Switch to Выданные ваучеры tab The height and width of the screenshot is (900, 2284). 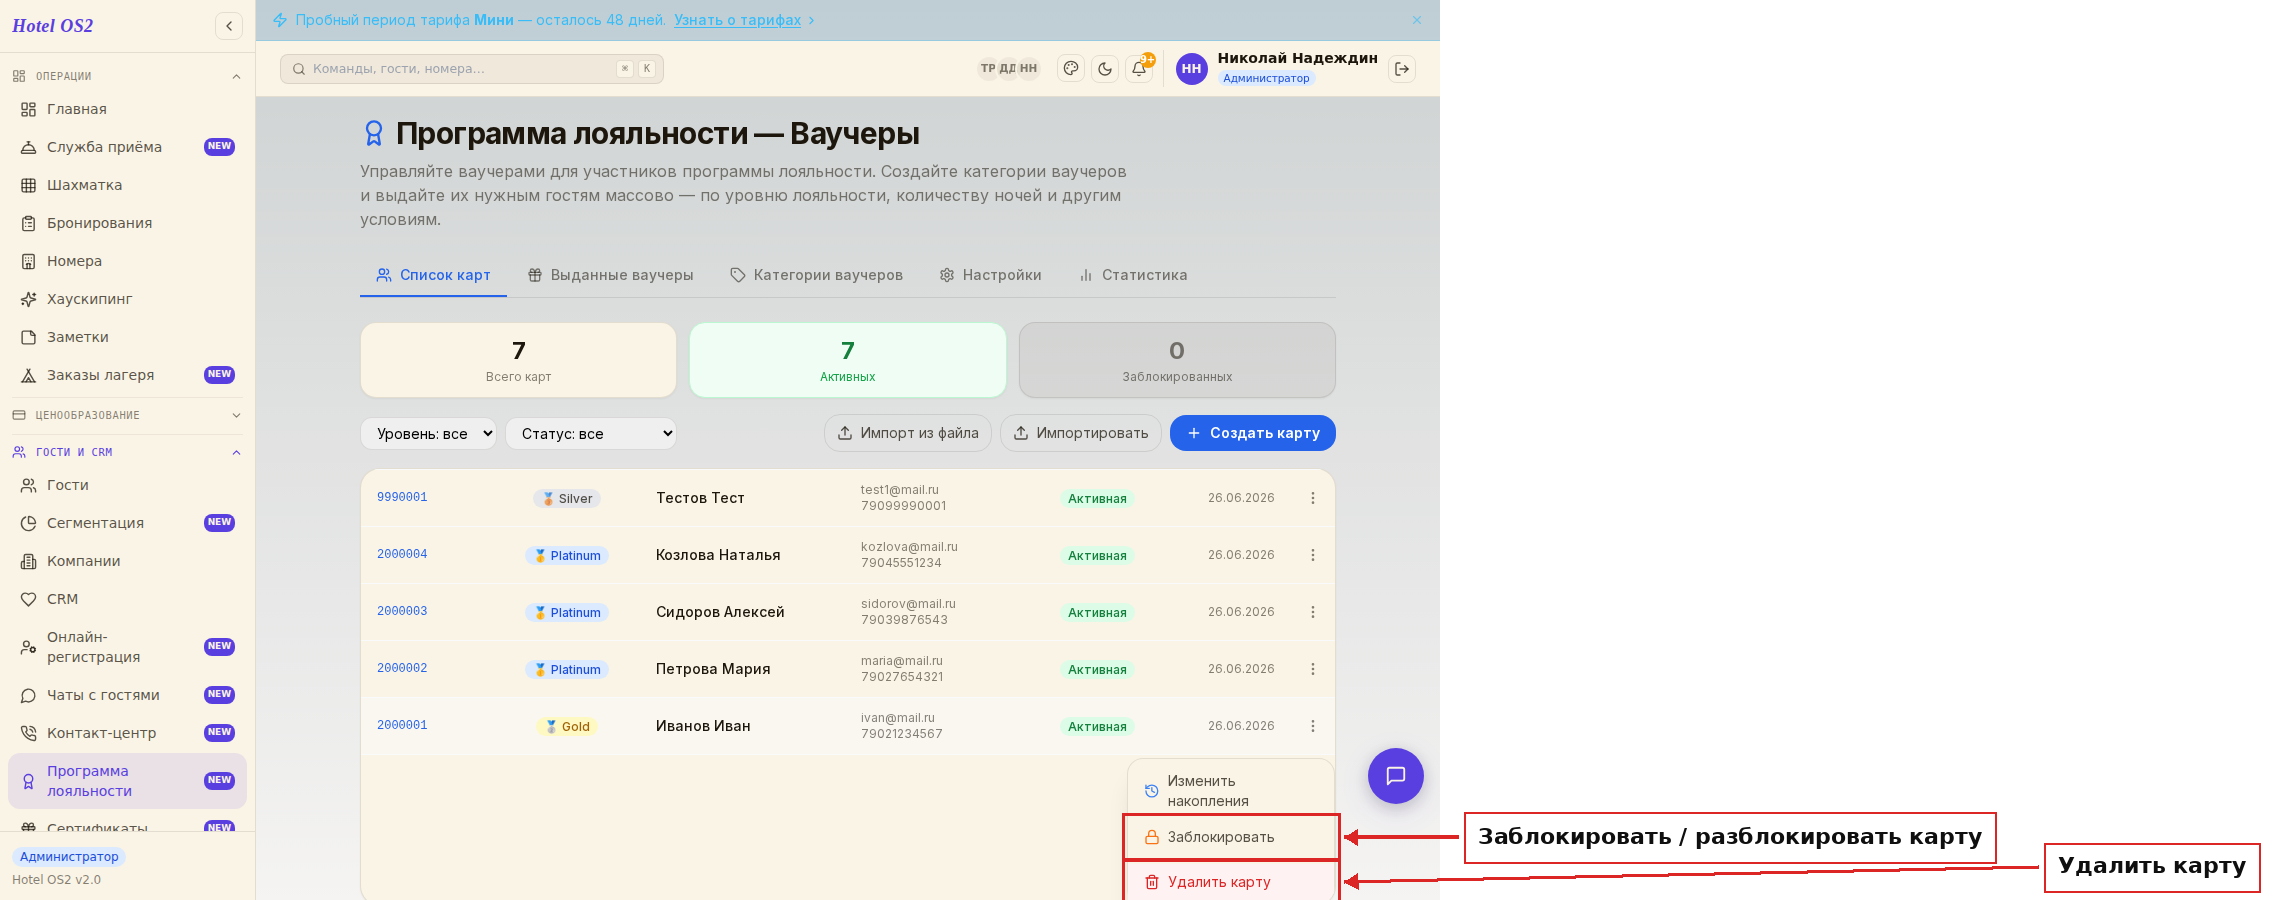pos(611,275)
